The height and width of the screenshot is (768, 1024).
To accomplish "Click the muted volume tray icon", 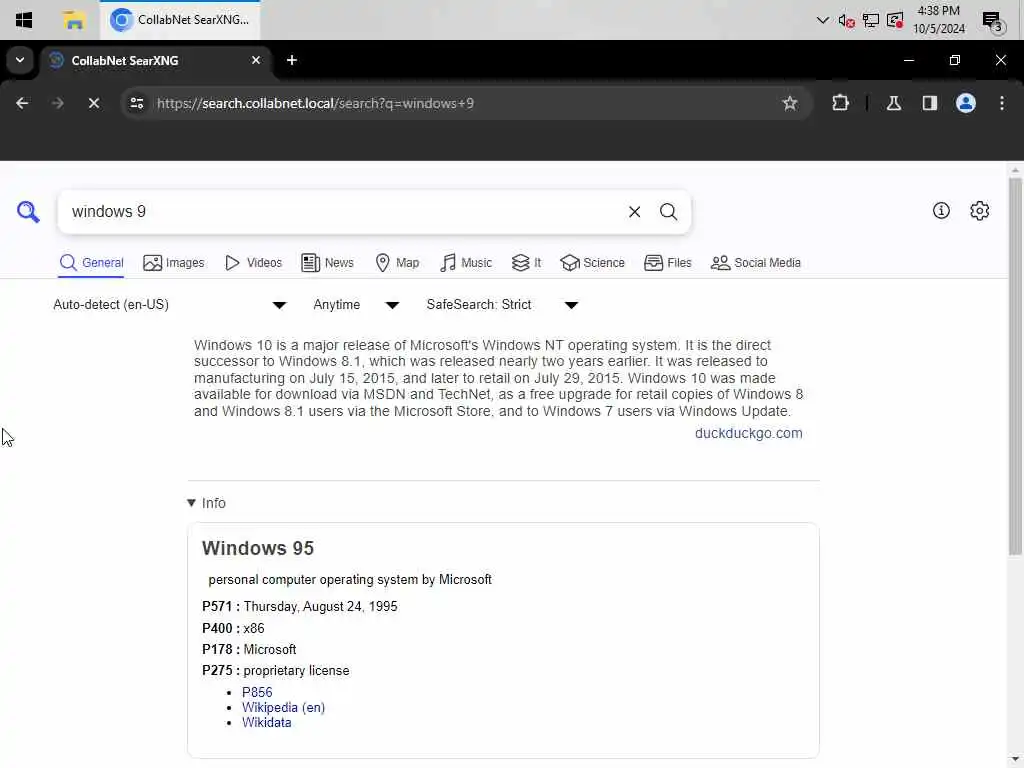I will [846, 20].
